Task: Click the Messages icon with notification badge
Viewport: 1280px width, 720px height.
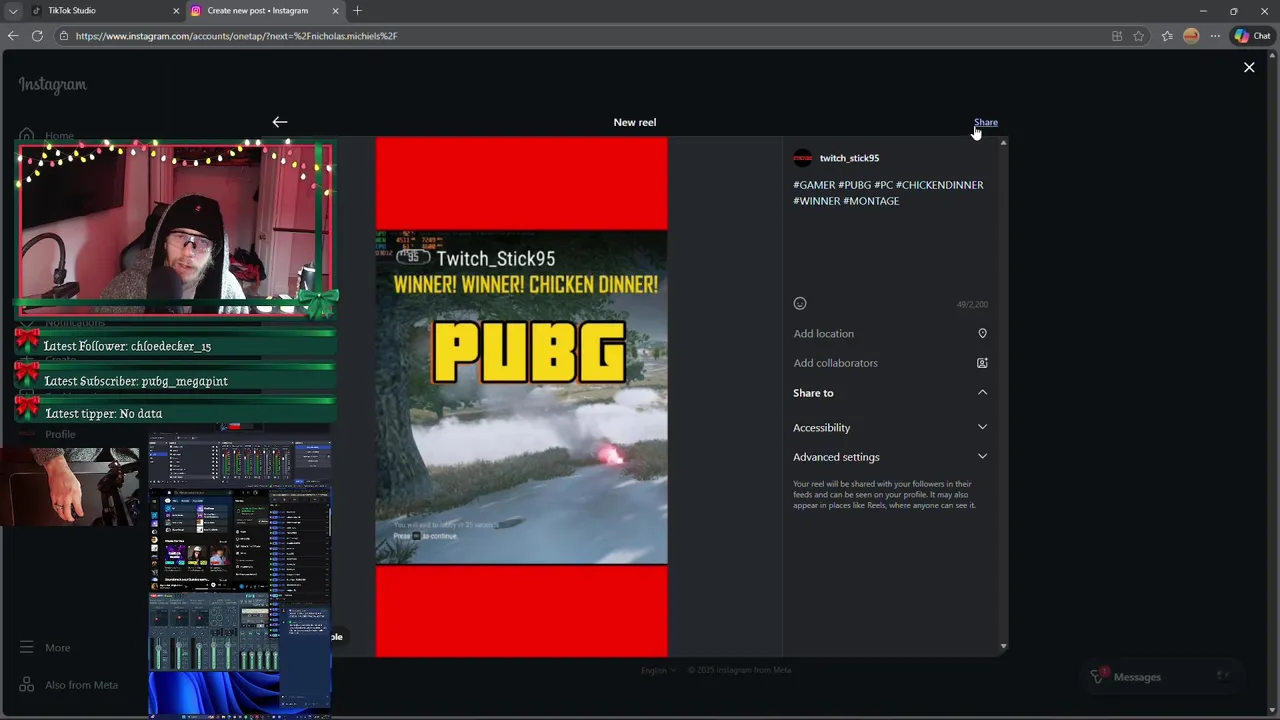Action: click(x=1098, y=677)
